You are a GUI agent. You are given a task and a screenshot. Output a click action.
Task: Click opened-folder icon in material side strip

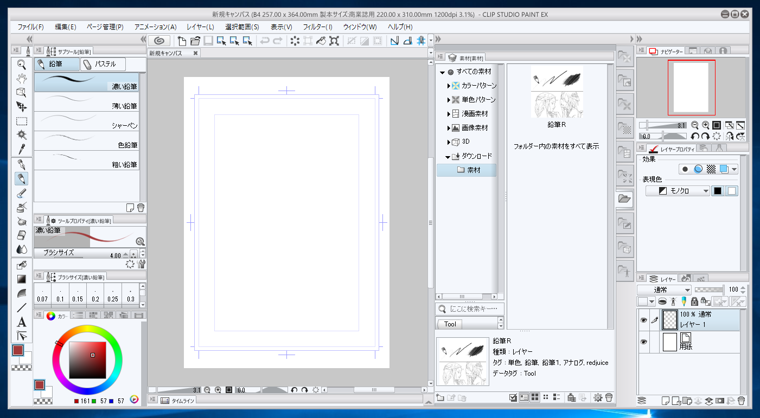(x=624, y=199)
